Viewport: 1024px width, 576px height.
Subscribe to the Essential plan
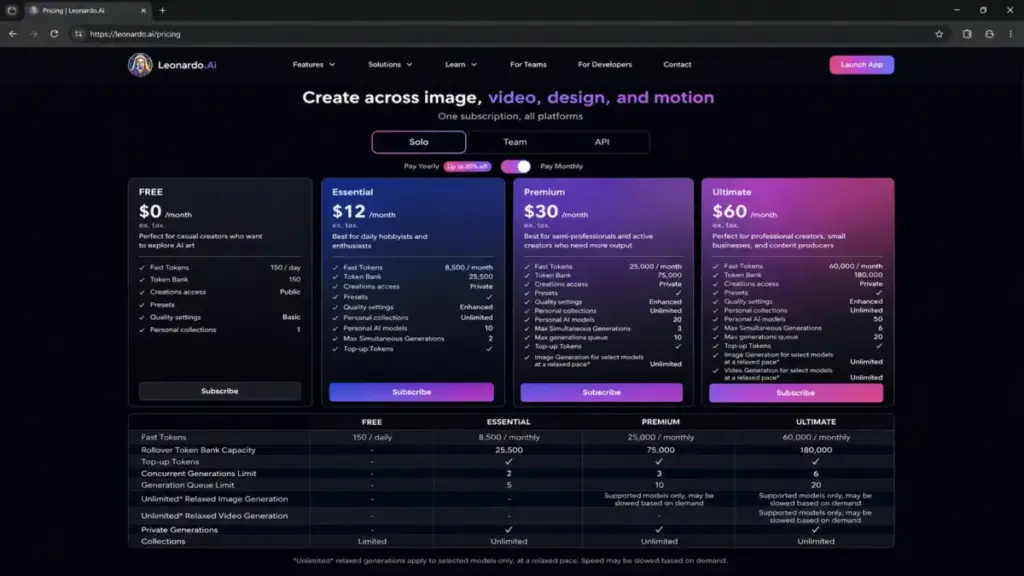tap(411, 392)
